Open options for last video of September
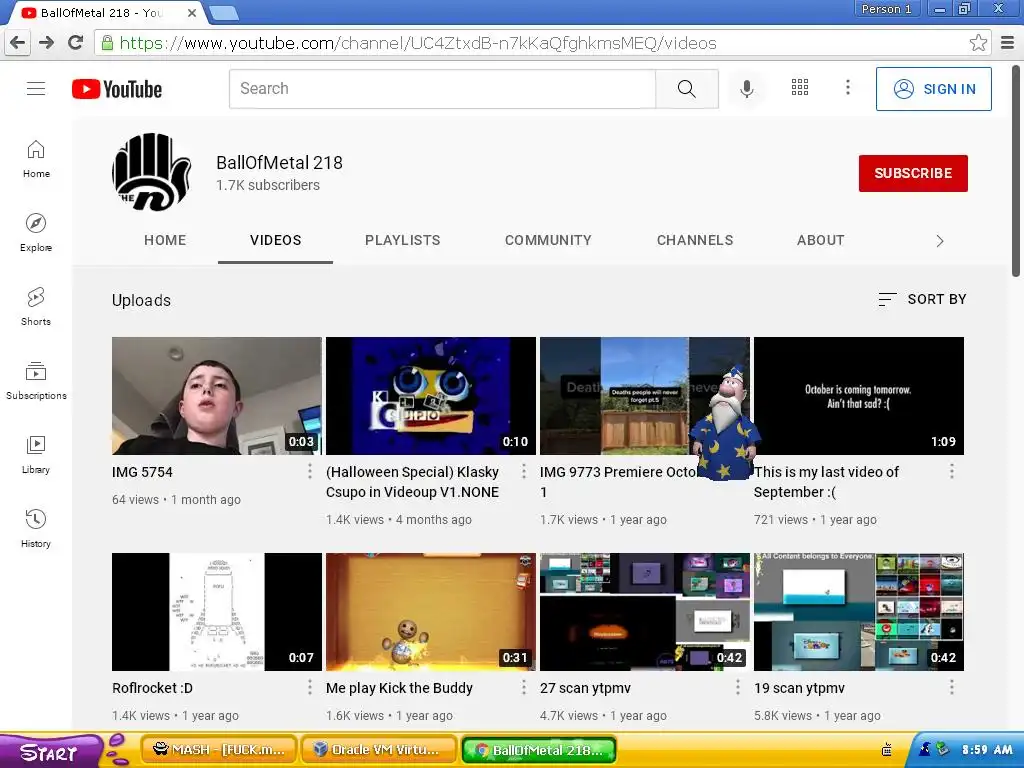The height and width of the screenshot is (768, 1024). click(x=952, y=472)
